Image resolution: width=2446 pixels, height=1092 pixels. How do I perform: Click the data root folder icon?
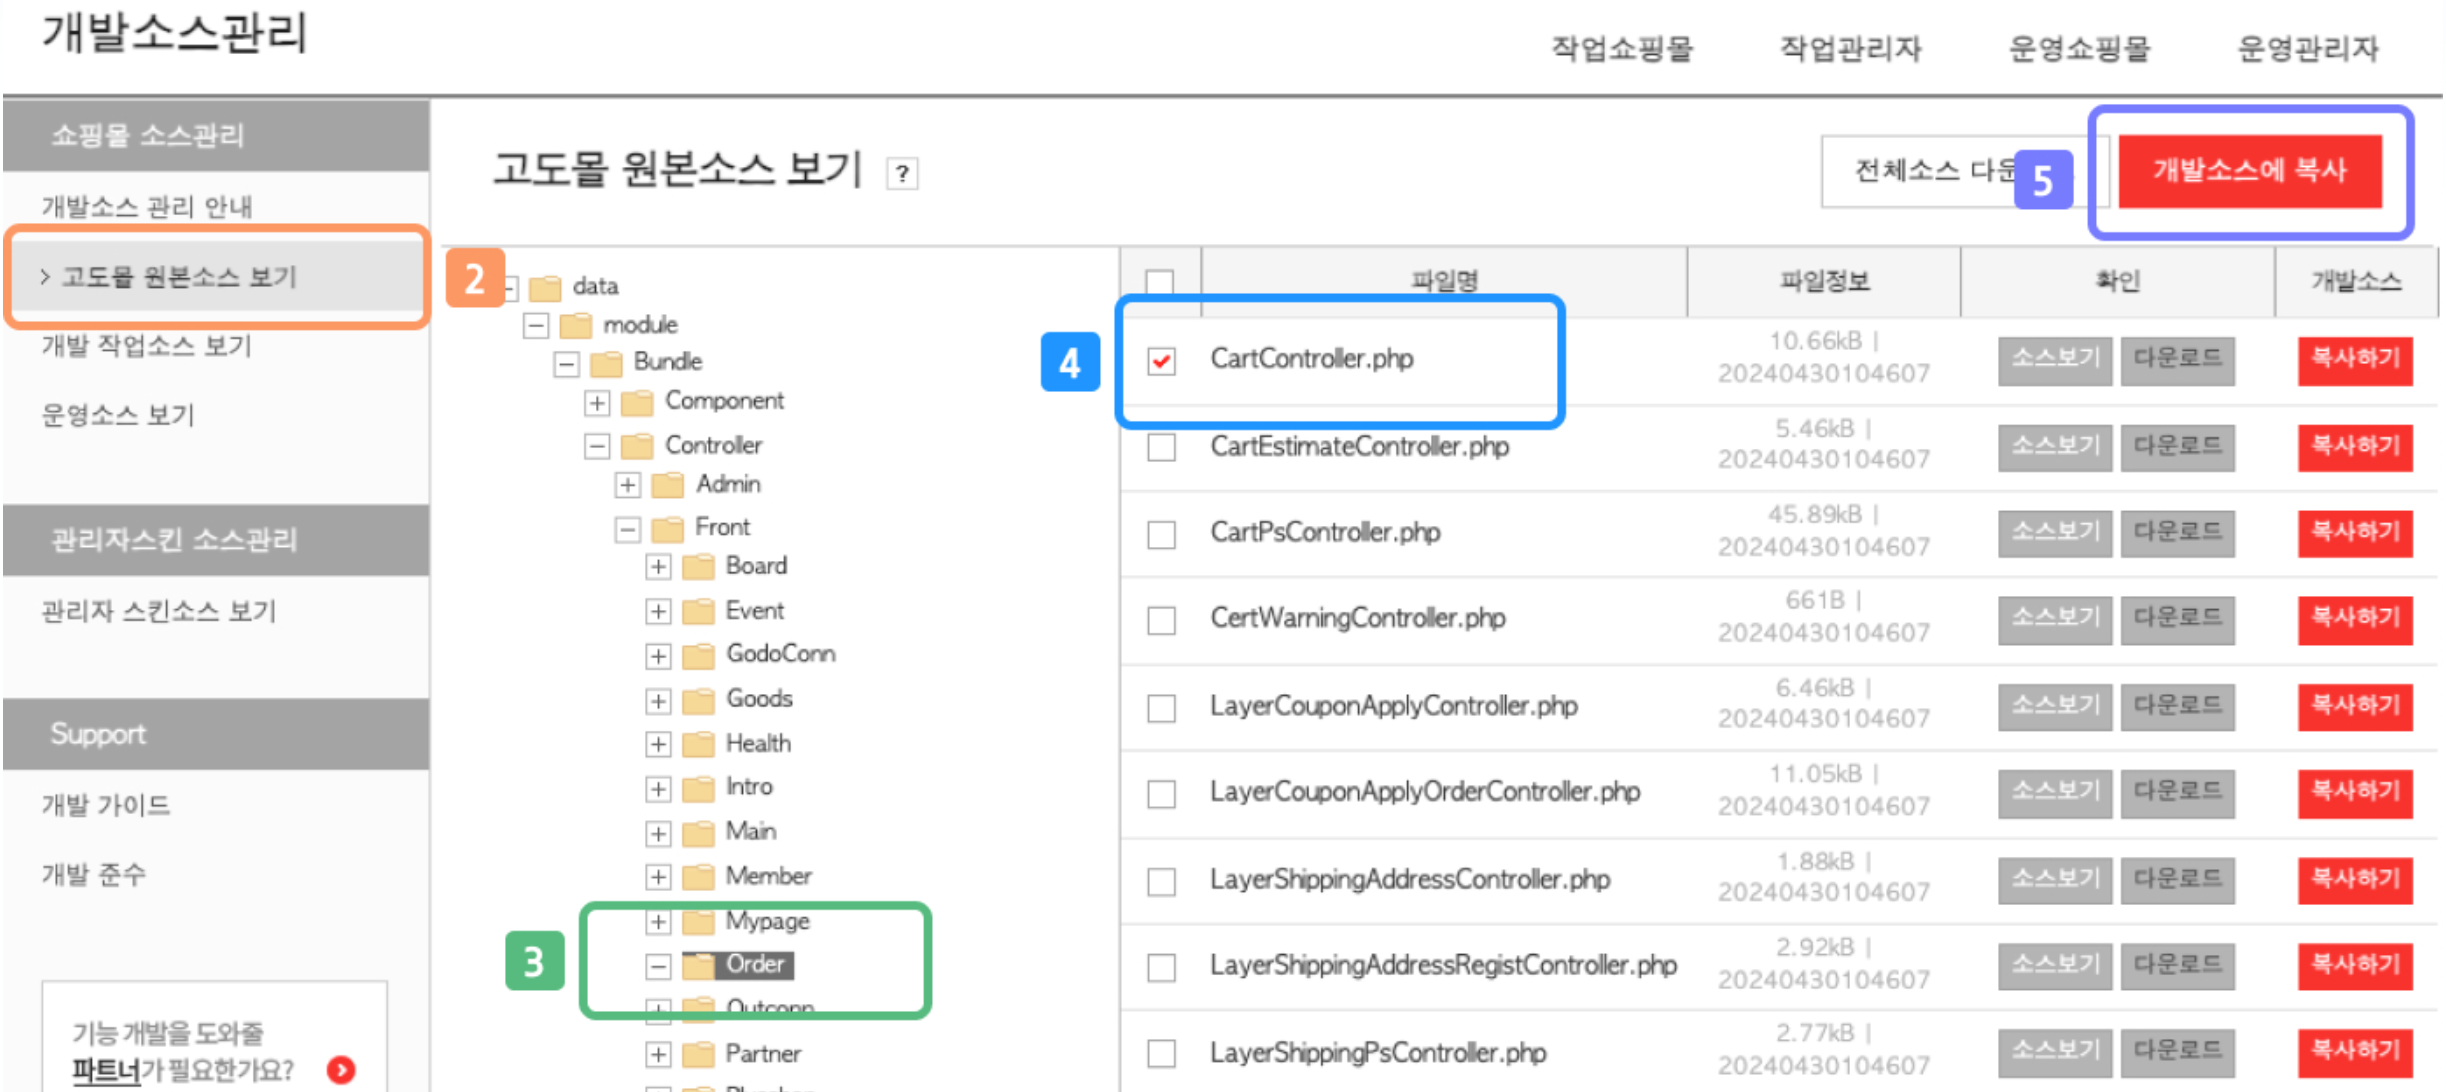(545, 288)
